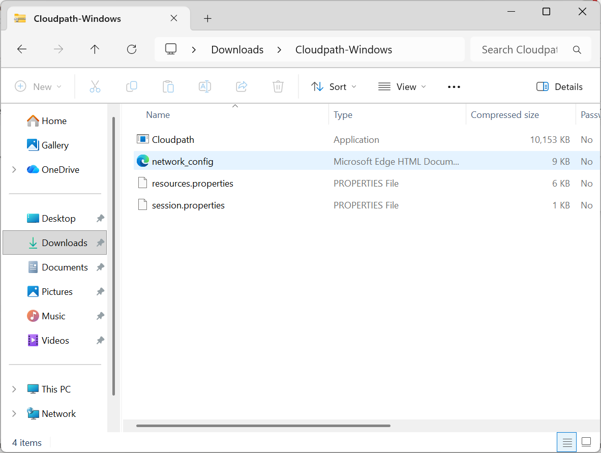Image resolution: width=601 pixels, height=453 pixels.
Task: Add a new tab
Action: [207, 18]
